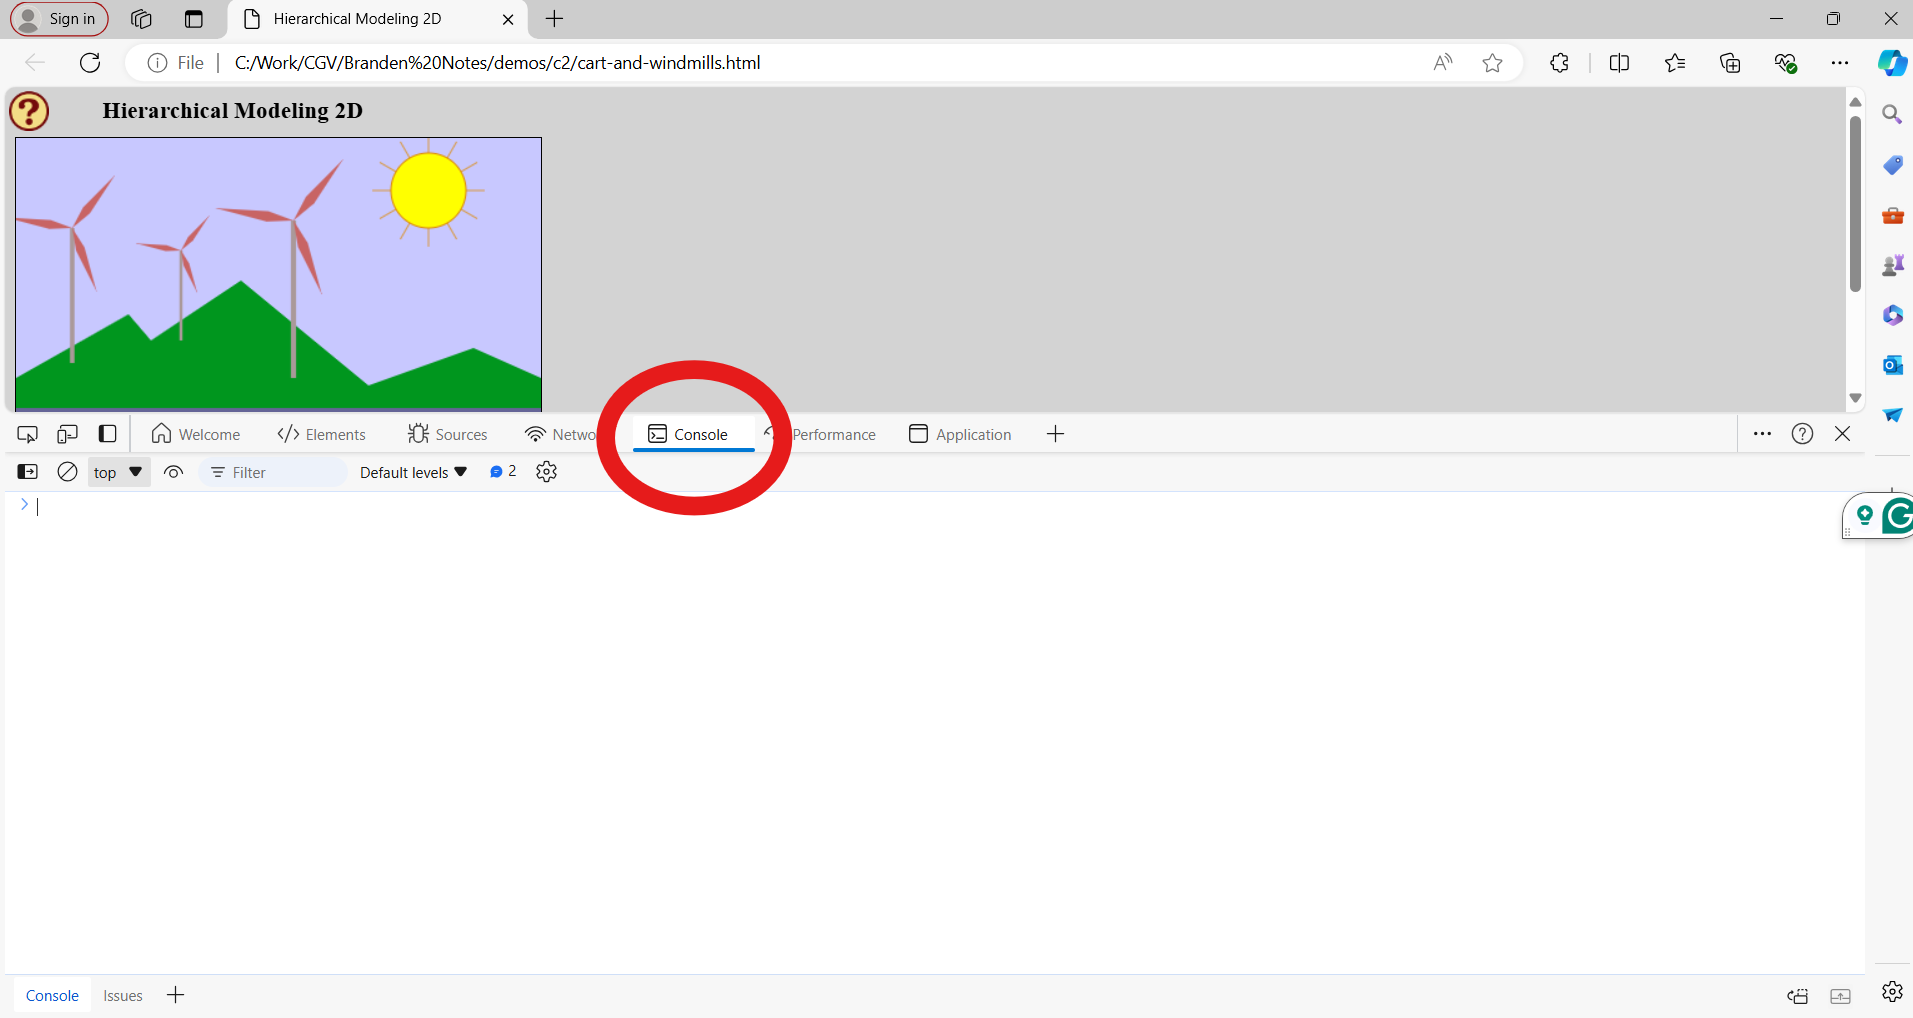Clear the console output
This screenshot has height=1018, width=1913.
67,472
